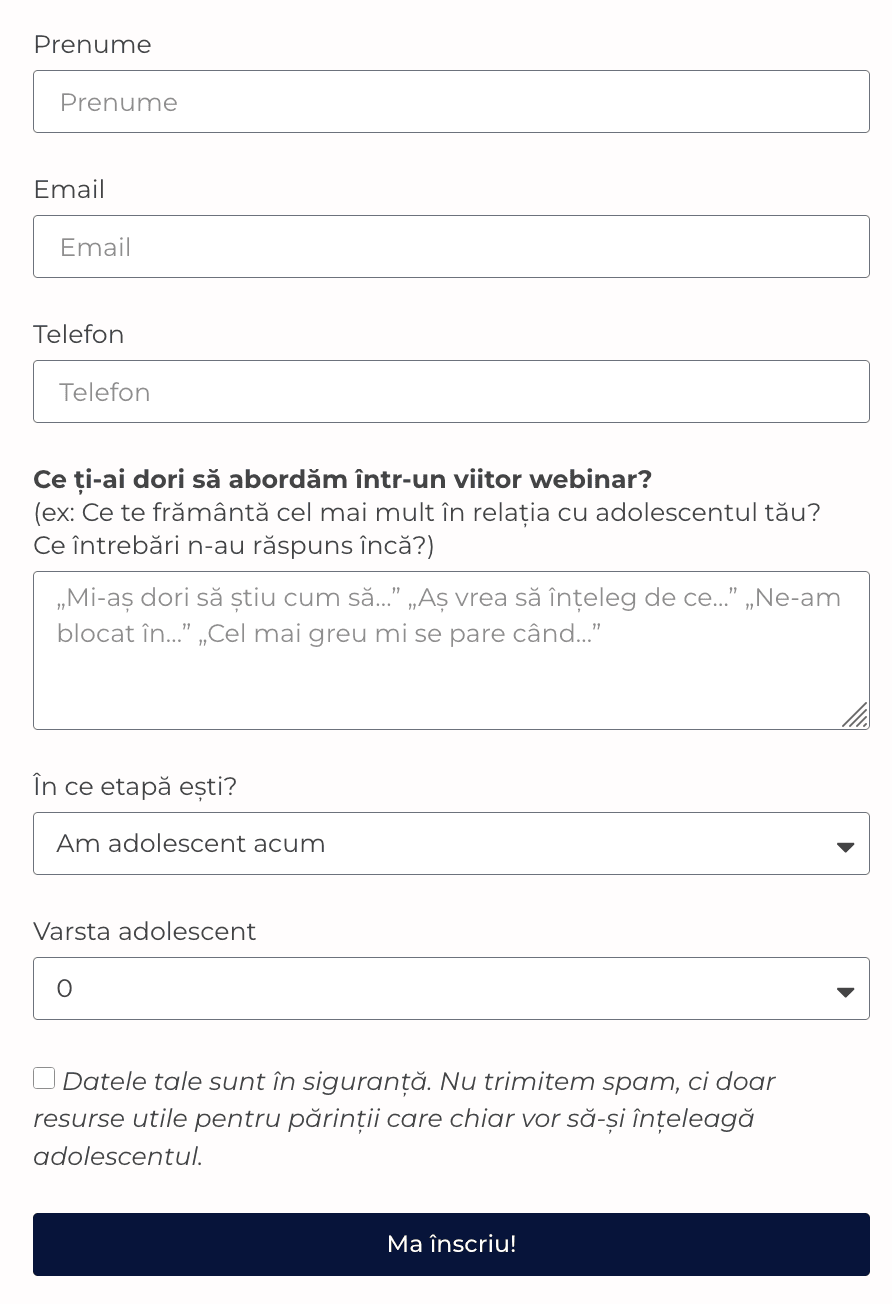Click the 'Varsta adolescent' label

145,932
